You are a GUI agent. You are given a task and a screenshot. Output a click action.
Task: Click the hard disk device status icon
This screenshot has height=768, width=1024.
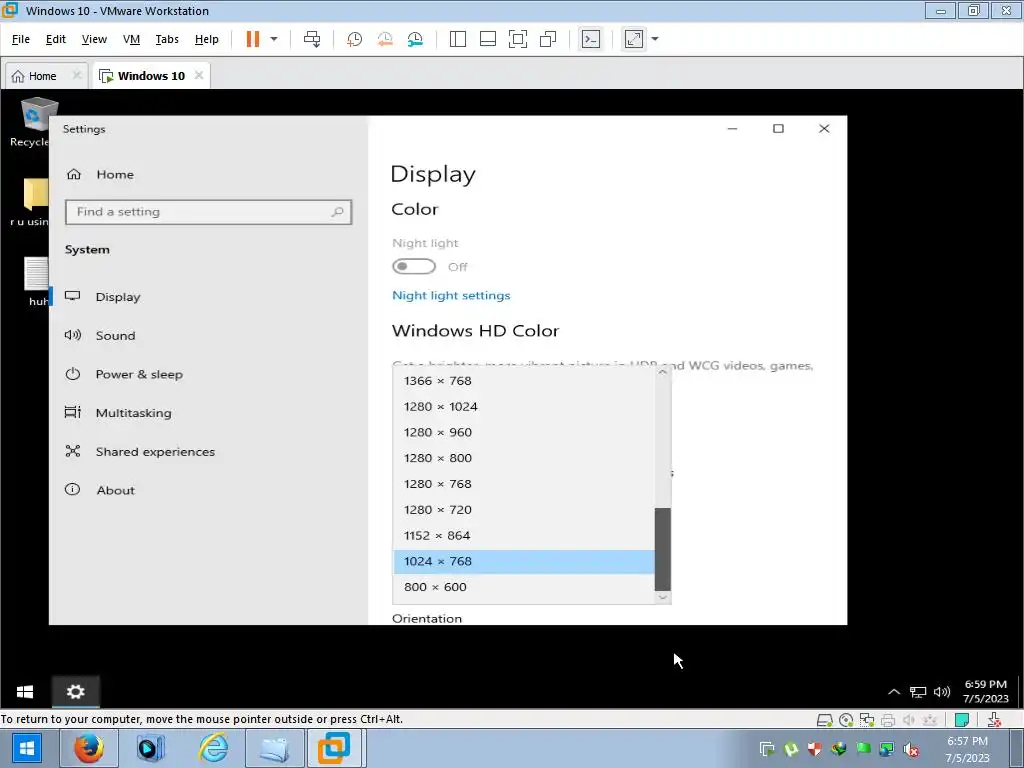pos(825,720)
